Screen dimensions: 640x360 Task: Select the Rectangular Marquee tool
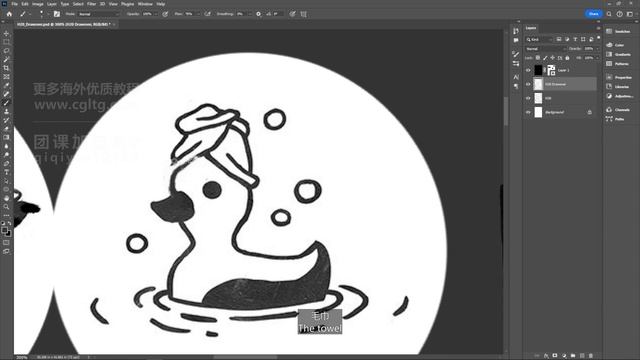[x=6, y=42]
